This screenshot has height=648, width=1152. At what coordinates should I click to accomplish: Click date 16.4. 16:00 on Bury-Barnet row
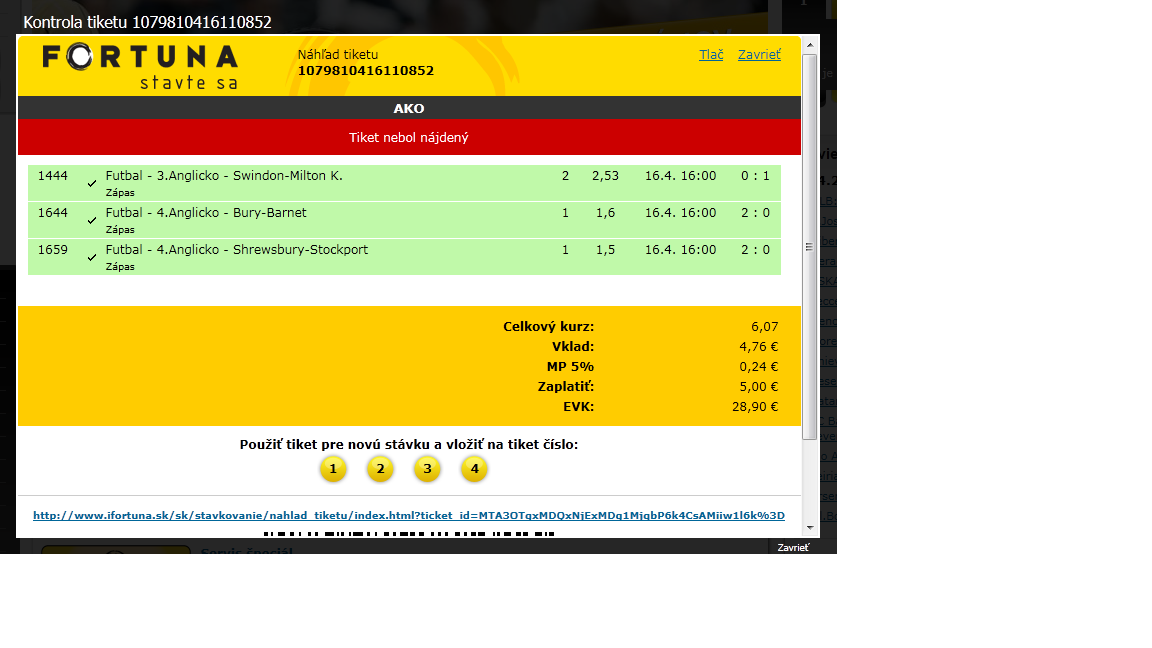(x=680, y=212)
